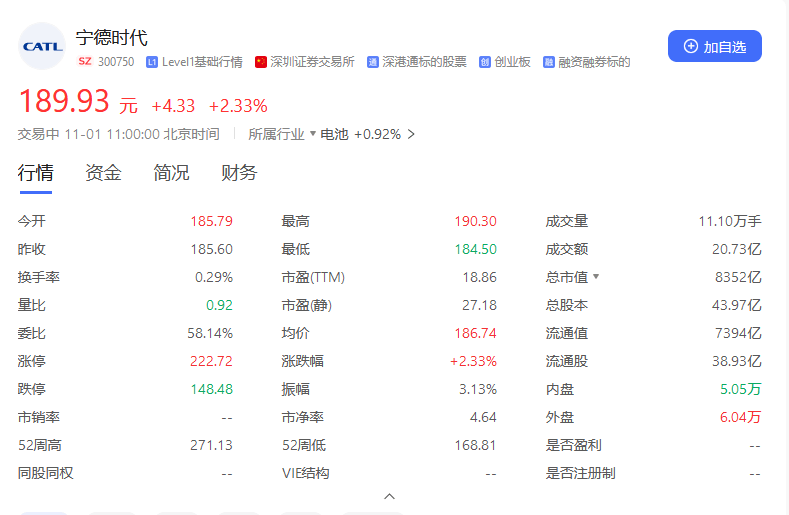Screen dimensions: 789x515
Task: Click the SZ exchange badge
Action: [x=85, y=61]
